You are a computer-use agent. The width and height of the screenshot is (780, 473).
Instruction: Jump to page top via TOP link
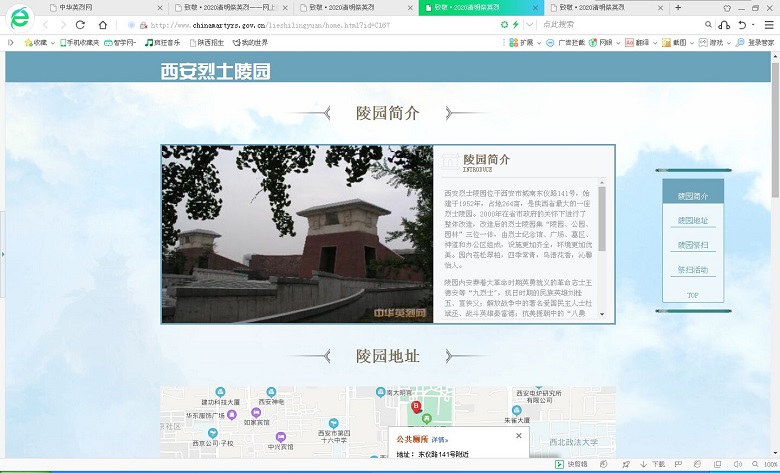pos(692,295)
